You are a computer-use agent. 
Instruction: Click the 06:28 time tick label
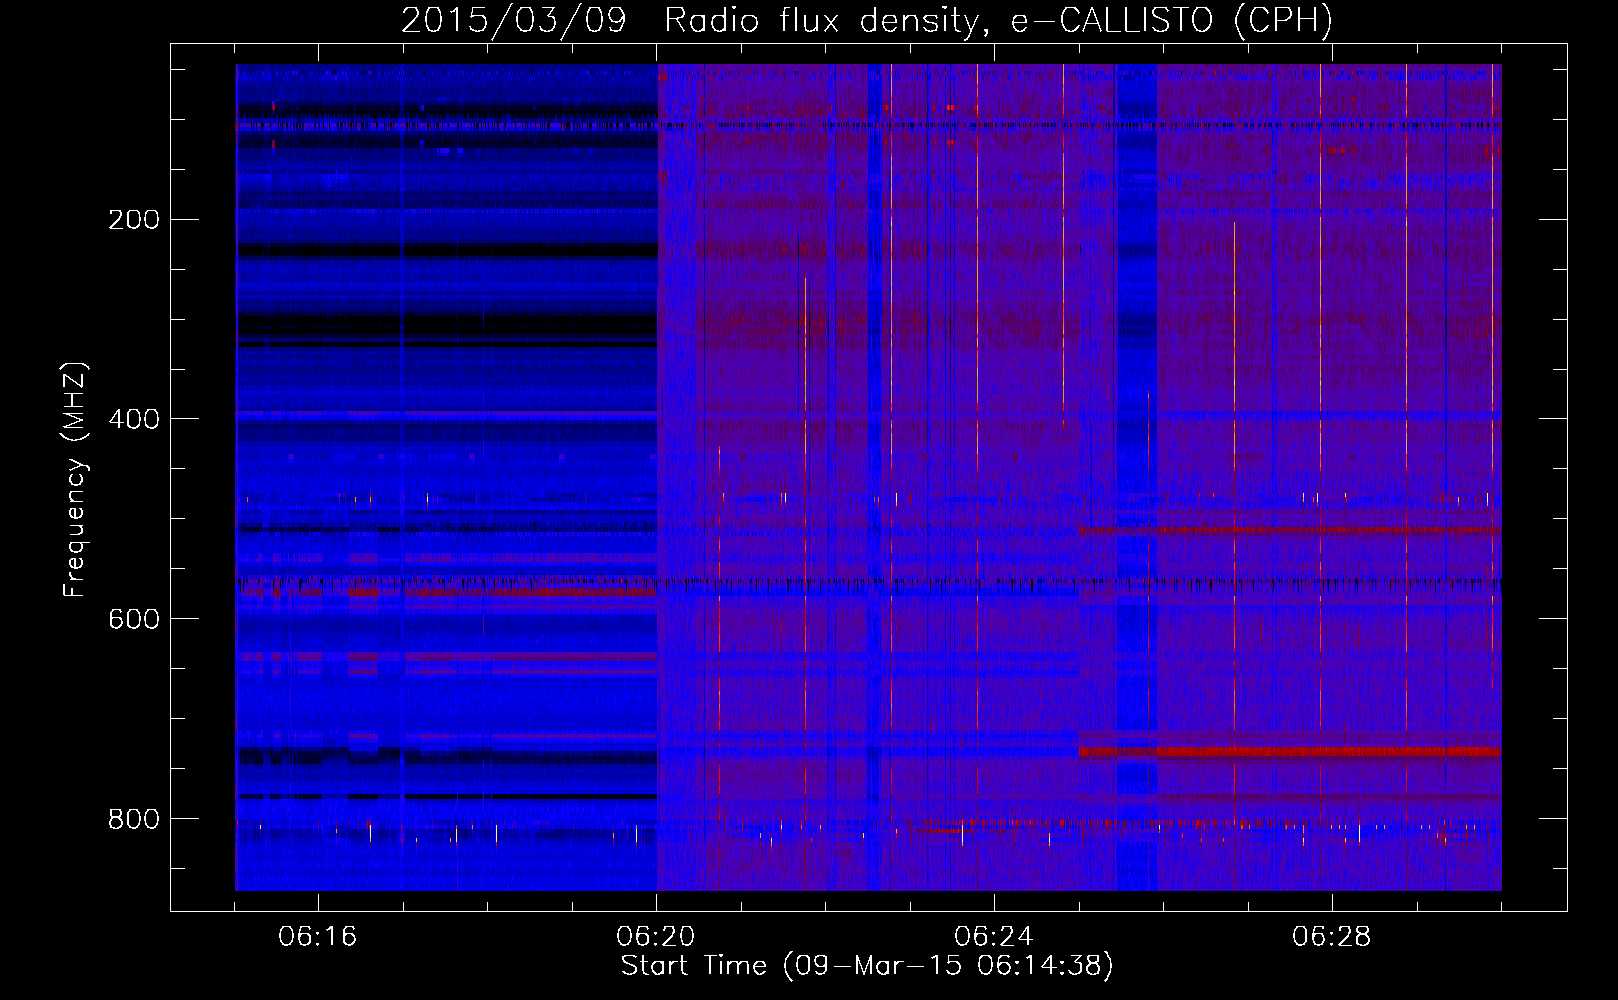pos(1332,937)
